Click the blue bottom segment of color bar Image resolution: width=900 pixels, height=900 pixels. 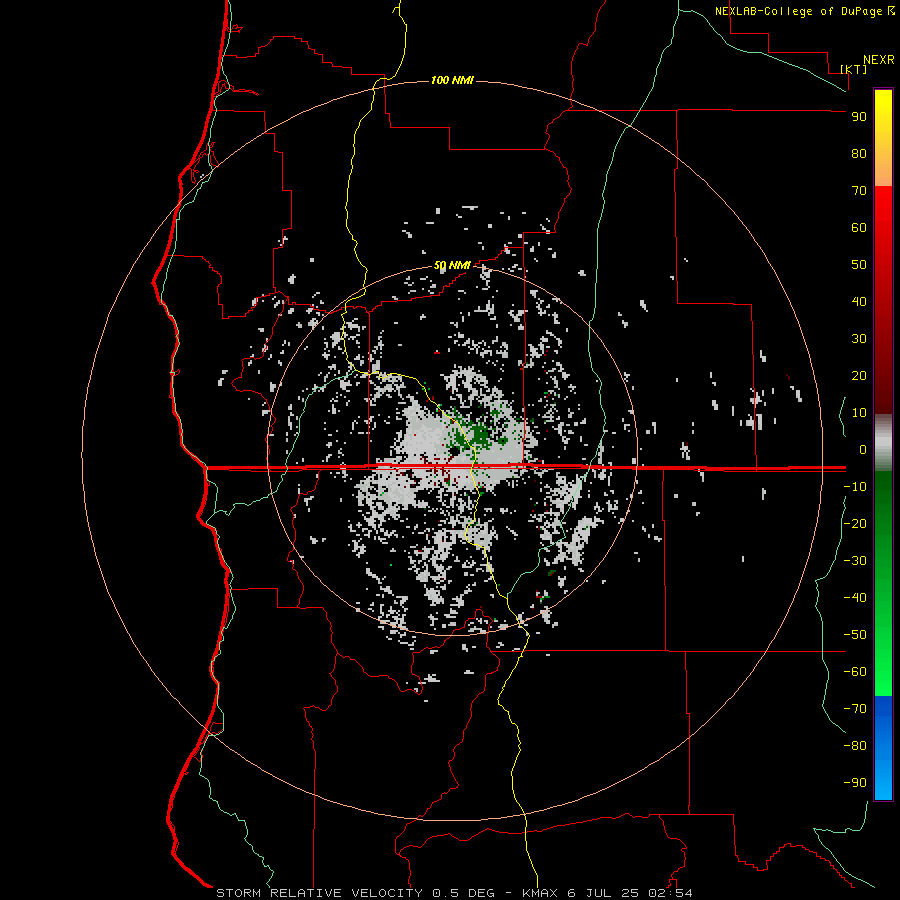[883, 748]
